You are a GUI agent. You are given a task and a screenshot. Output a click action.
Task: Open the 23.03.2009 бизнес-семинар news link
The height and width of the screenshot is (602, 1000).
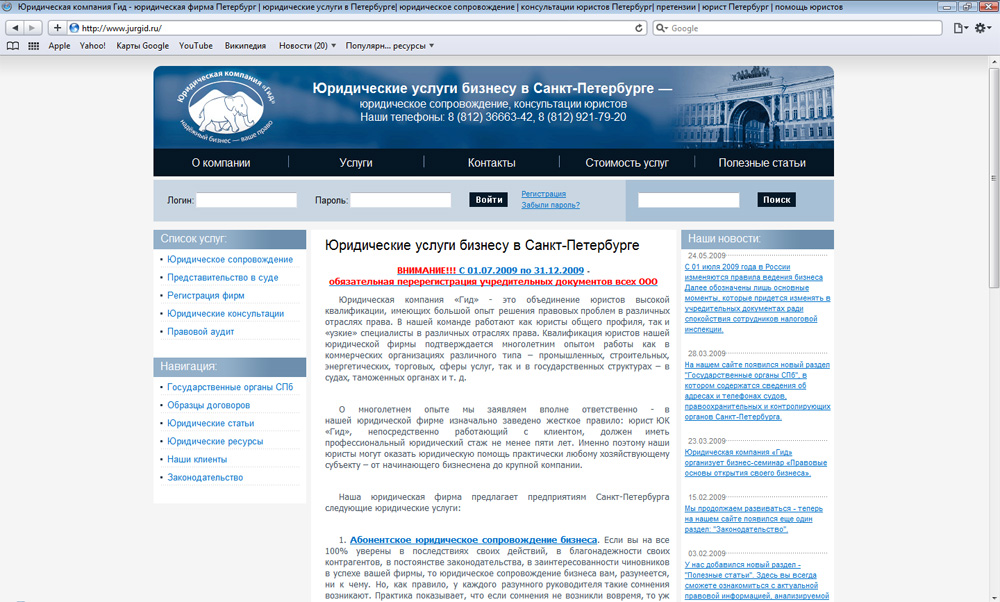(756, 462)
